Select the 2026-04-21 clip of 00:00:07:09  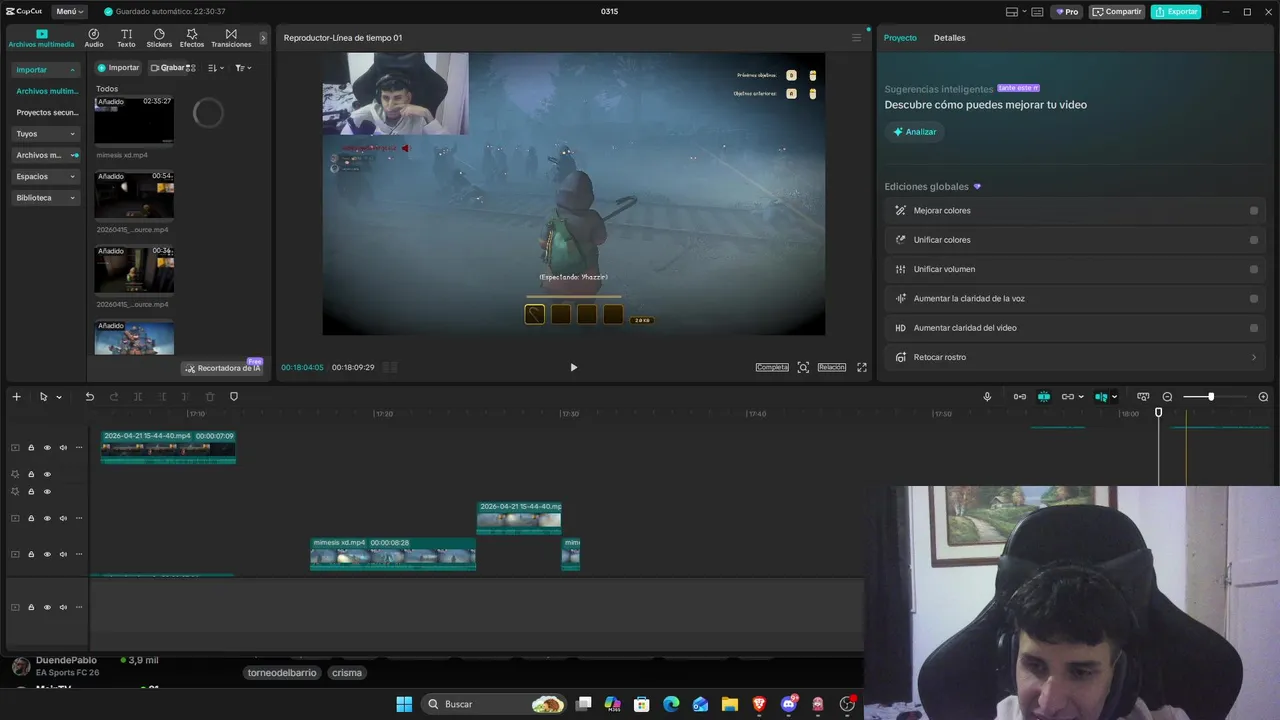168,447
